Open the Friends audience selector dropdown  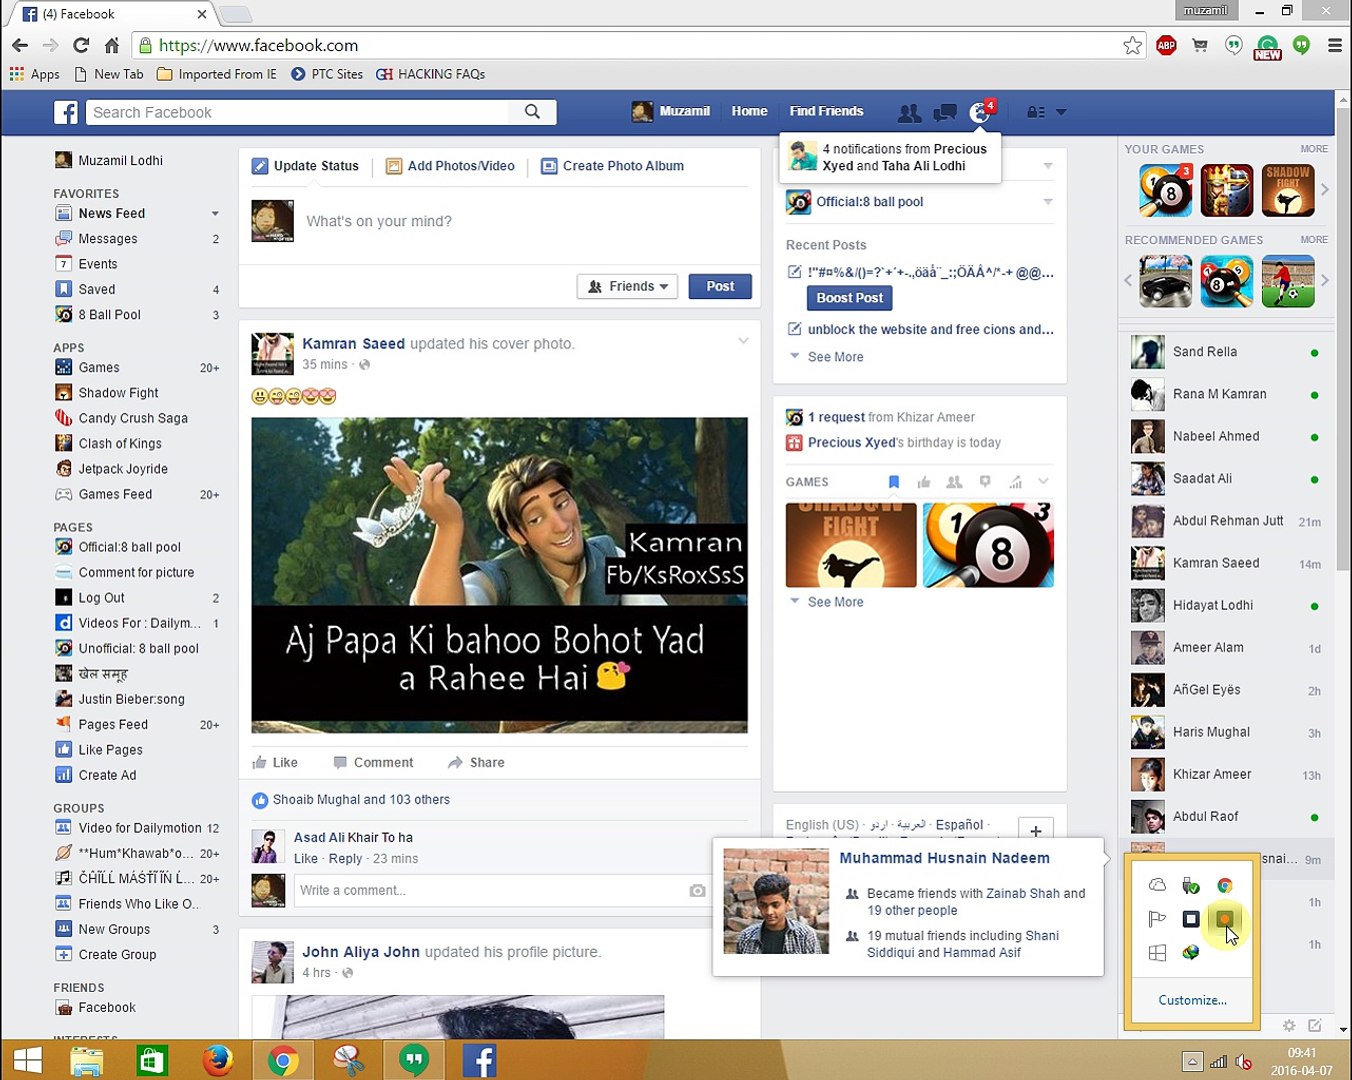click(627, 286)
